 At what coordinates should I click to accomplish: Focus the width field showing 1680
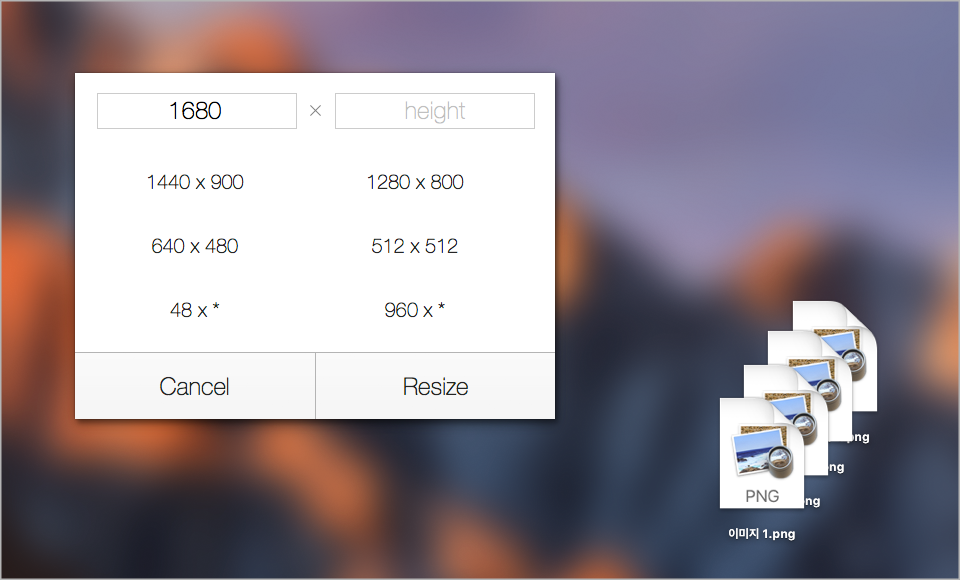(x=197, y=111)
